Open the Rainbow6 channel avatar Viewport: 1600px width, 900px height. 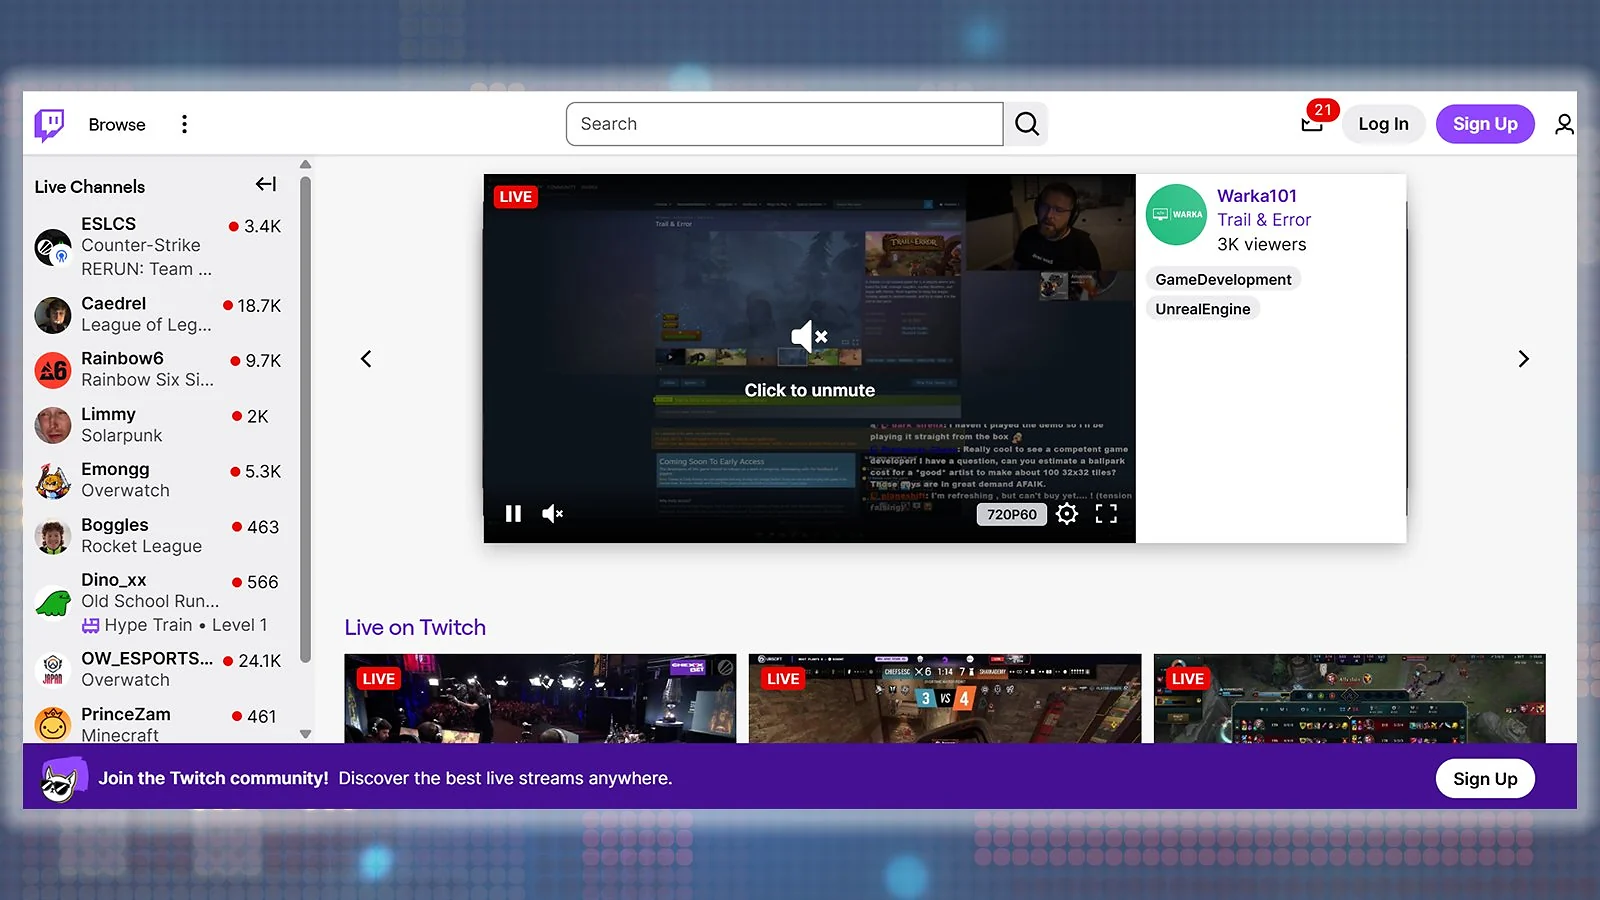(53, 370)
